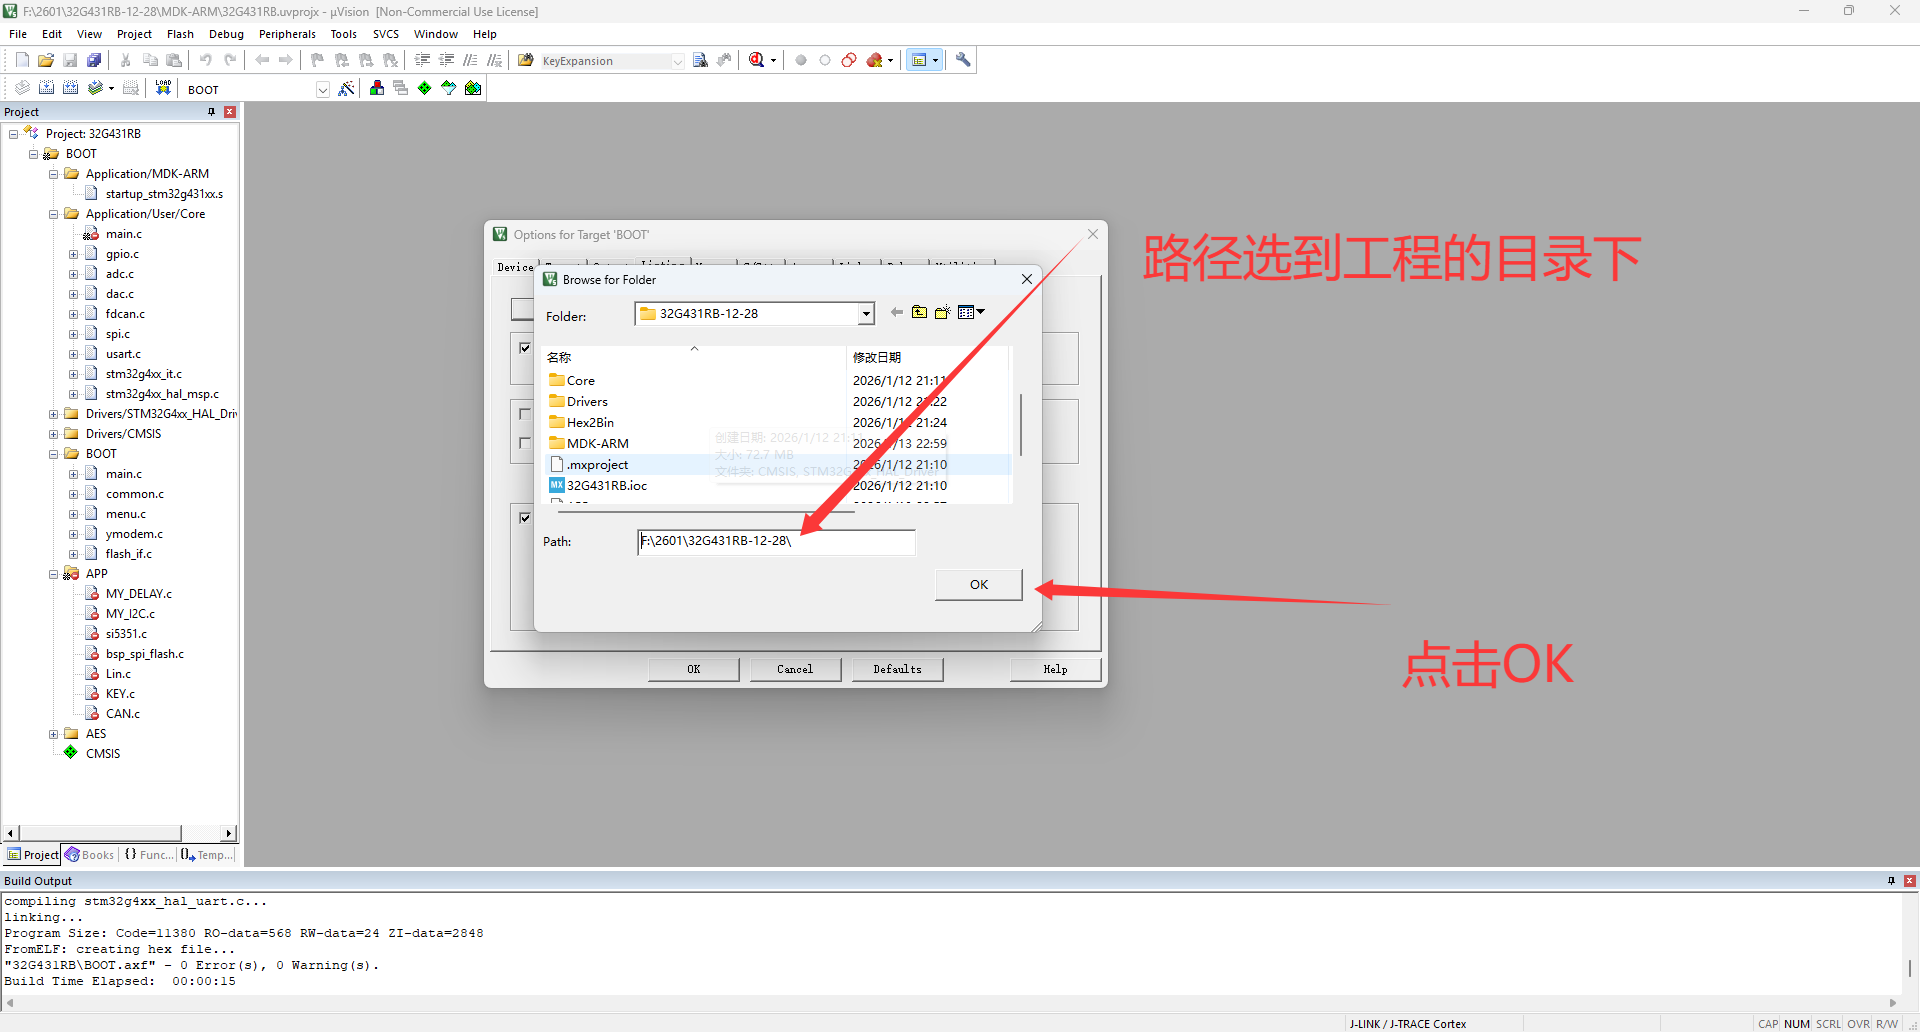Create a new folder in Browse dialog
This screenshot has width=1920, height=1032.
pyautogui.click(x=942, y=313)
